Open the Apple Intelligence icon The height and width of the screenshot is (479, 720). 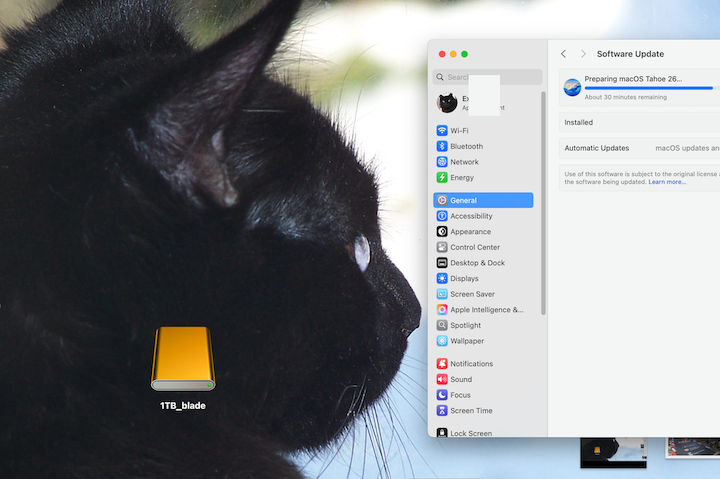[442, 310]
